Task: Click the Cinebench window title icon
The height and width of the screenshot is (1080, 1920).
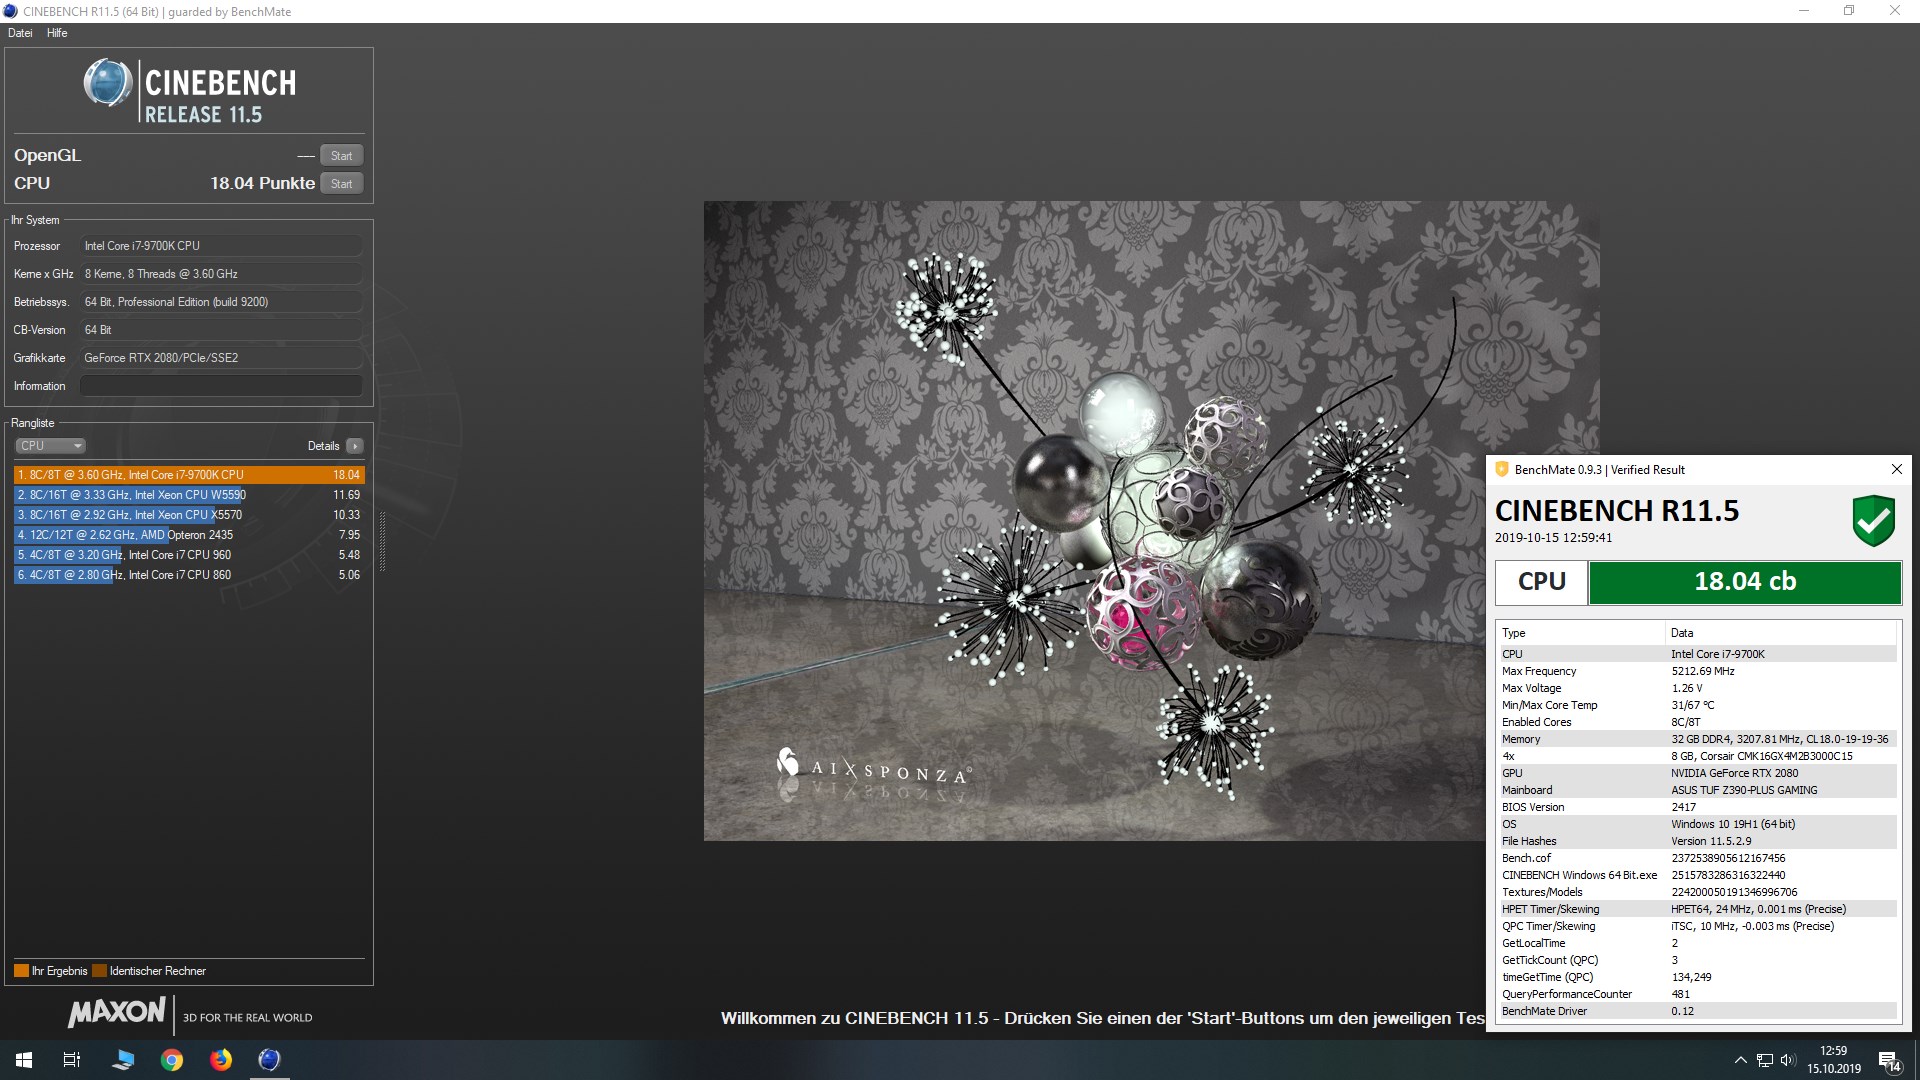Action: point(11,11)
